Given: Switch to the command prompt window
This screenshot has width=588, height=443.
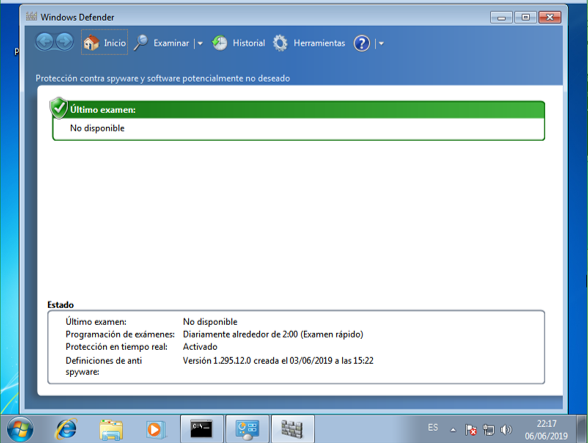Looking at the screenshot, I should tap(202, 429).
